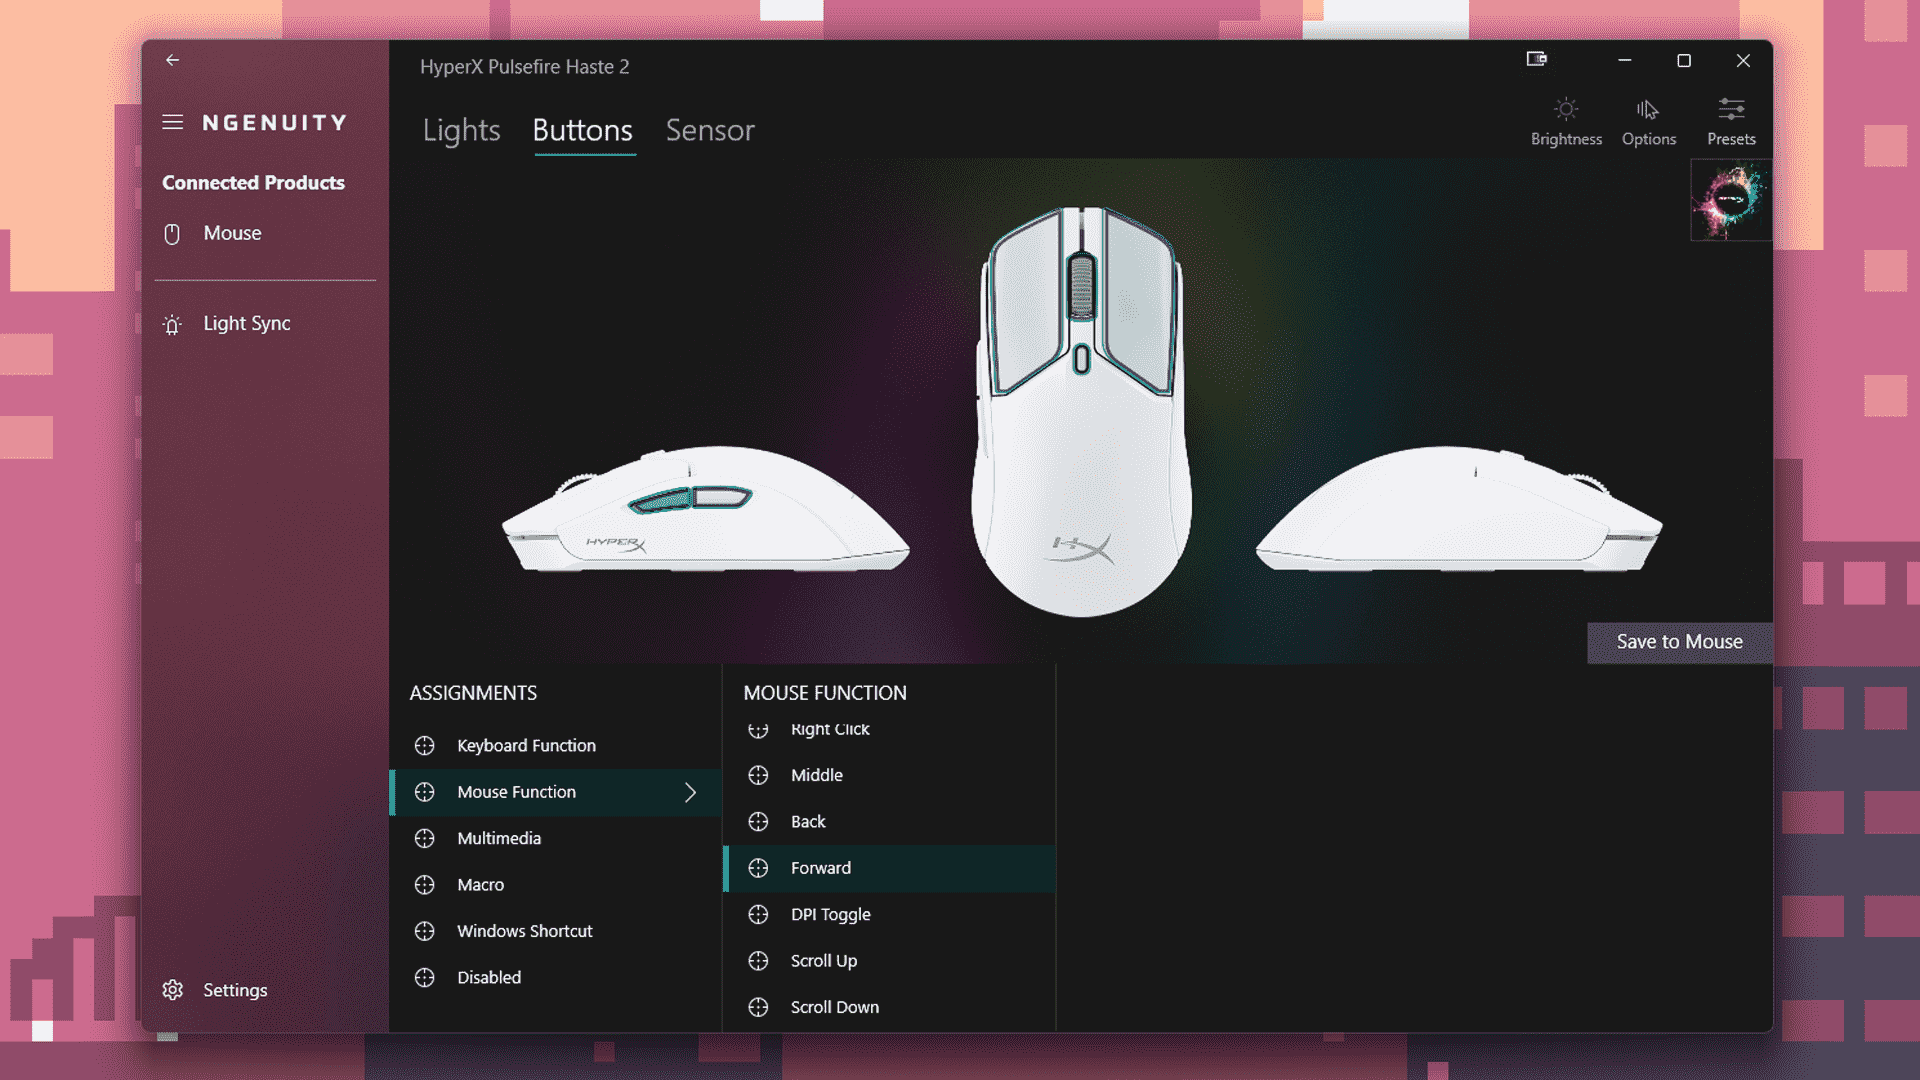
Task: Click the Presets thumbnail in top-right corner
Action: pyautogui.click(x=1727, y=198)
